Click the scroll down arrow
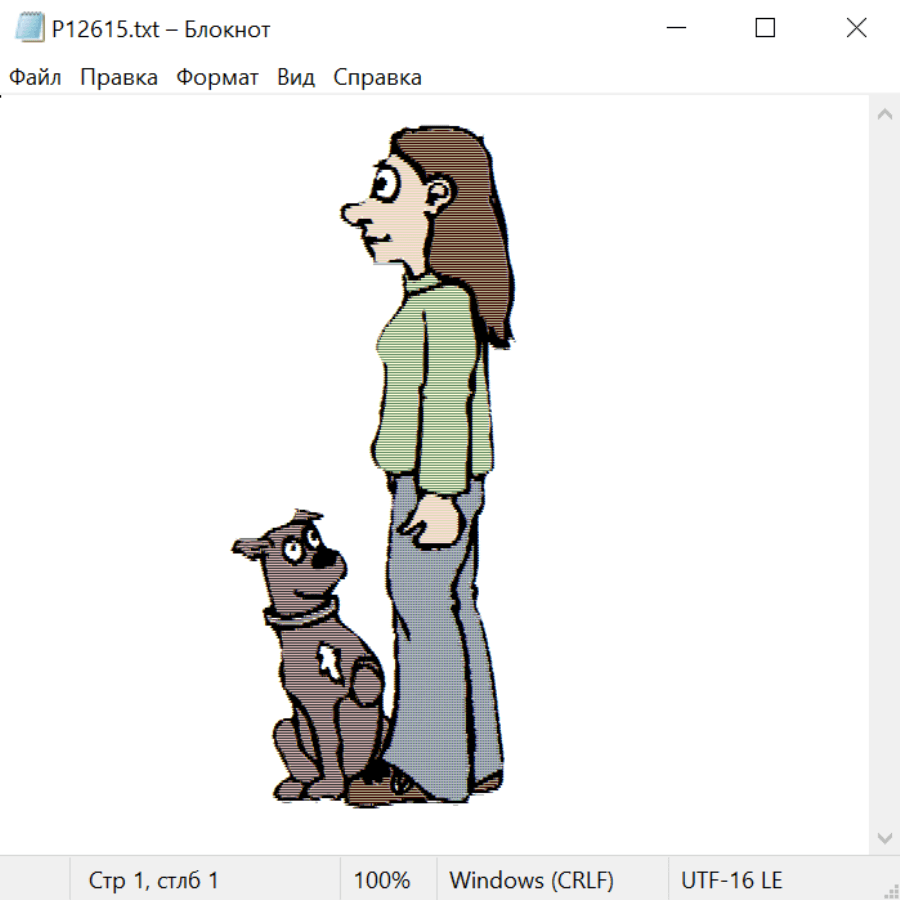 tap(885, 838)
